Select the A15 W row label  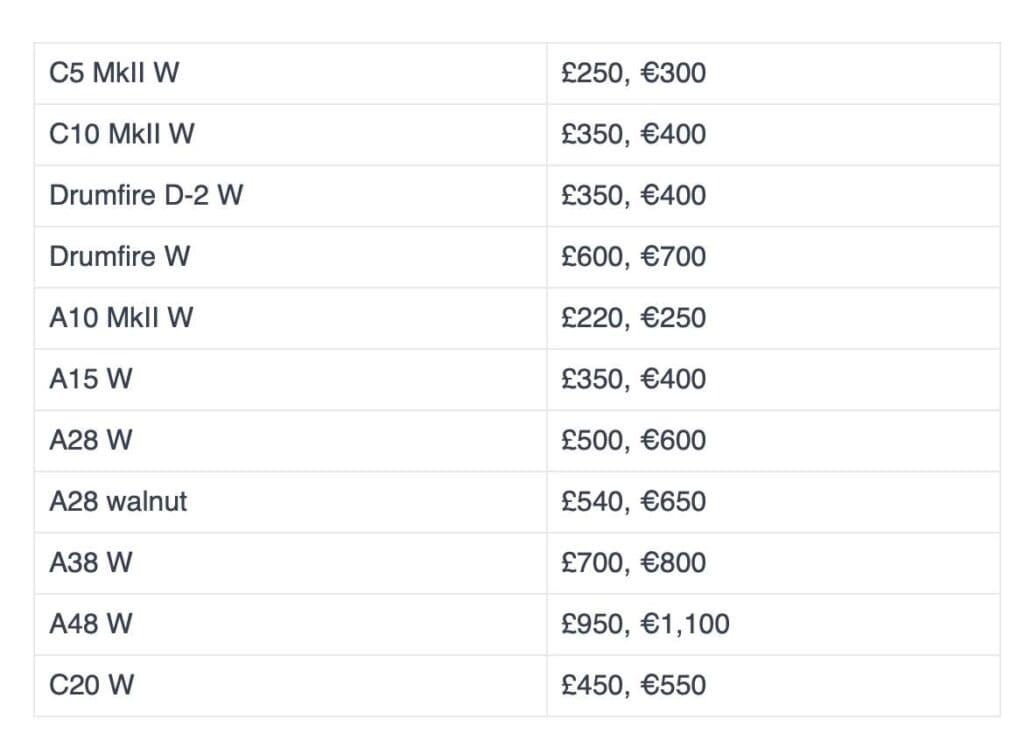click(91, 379)
